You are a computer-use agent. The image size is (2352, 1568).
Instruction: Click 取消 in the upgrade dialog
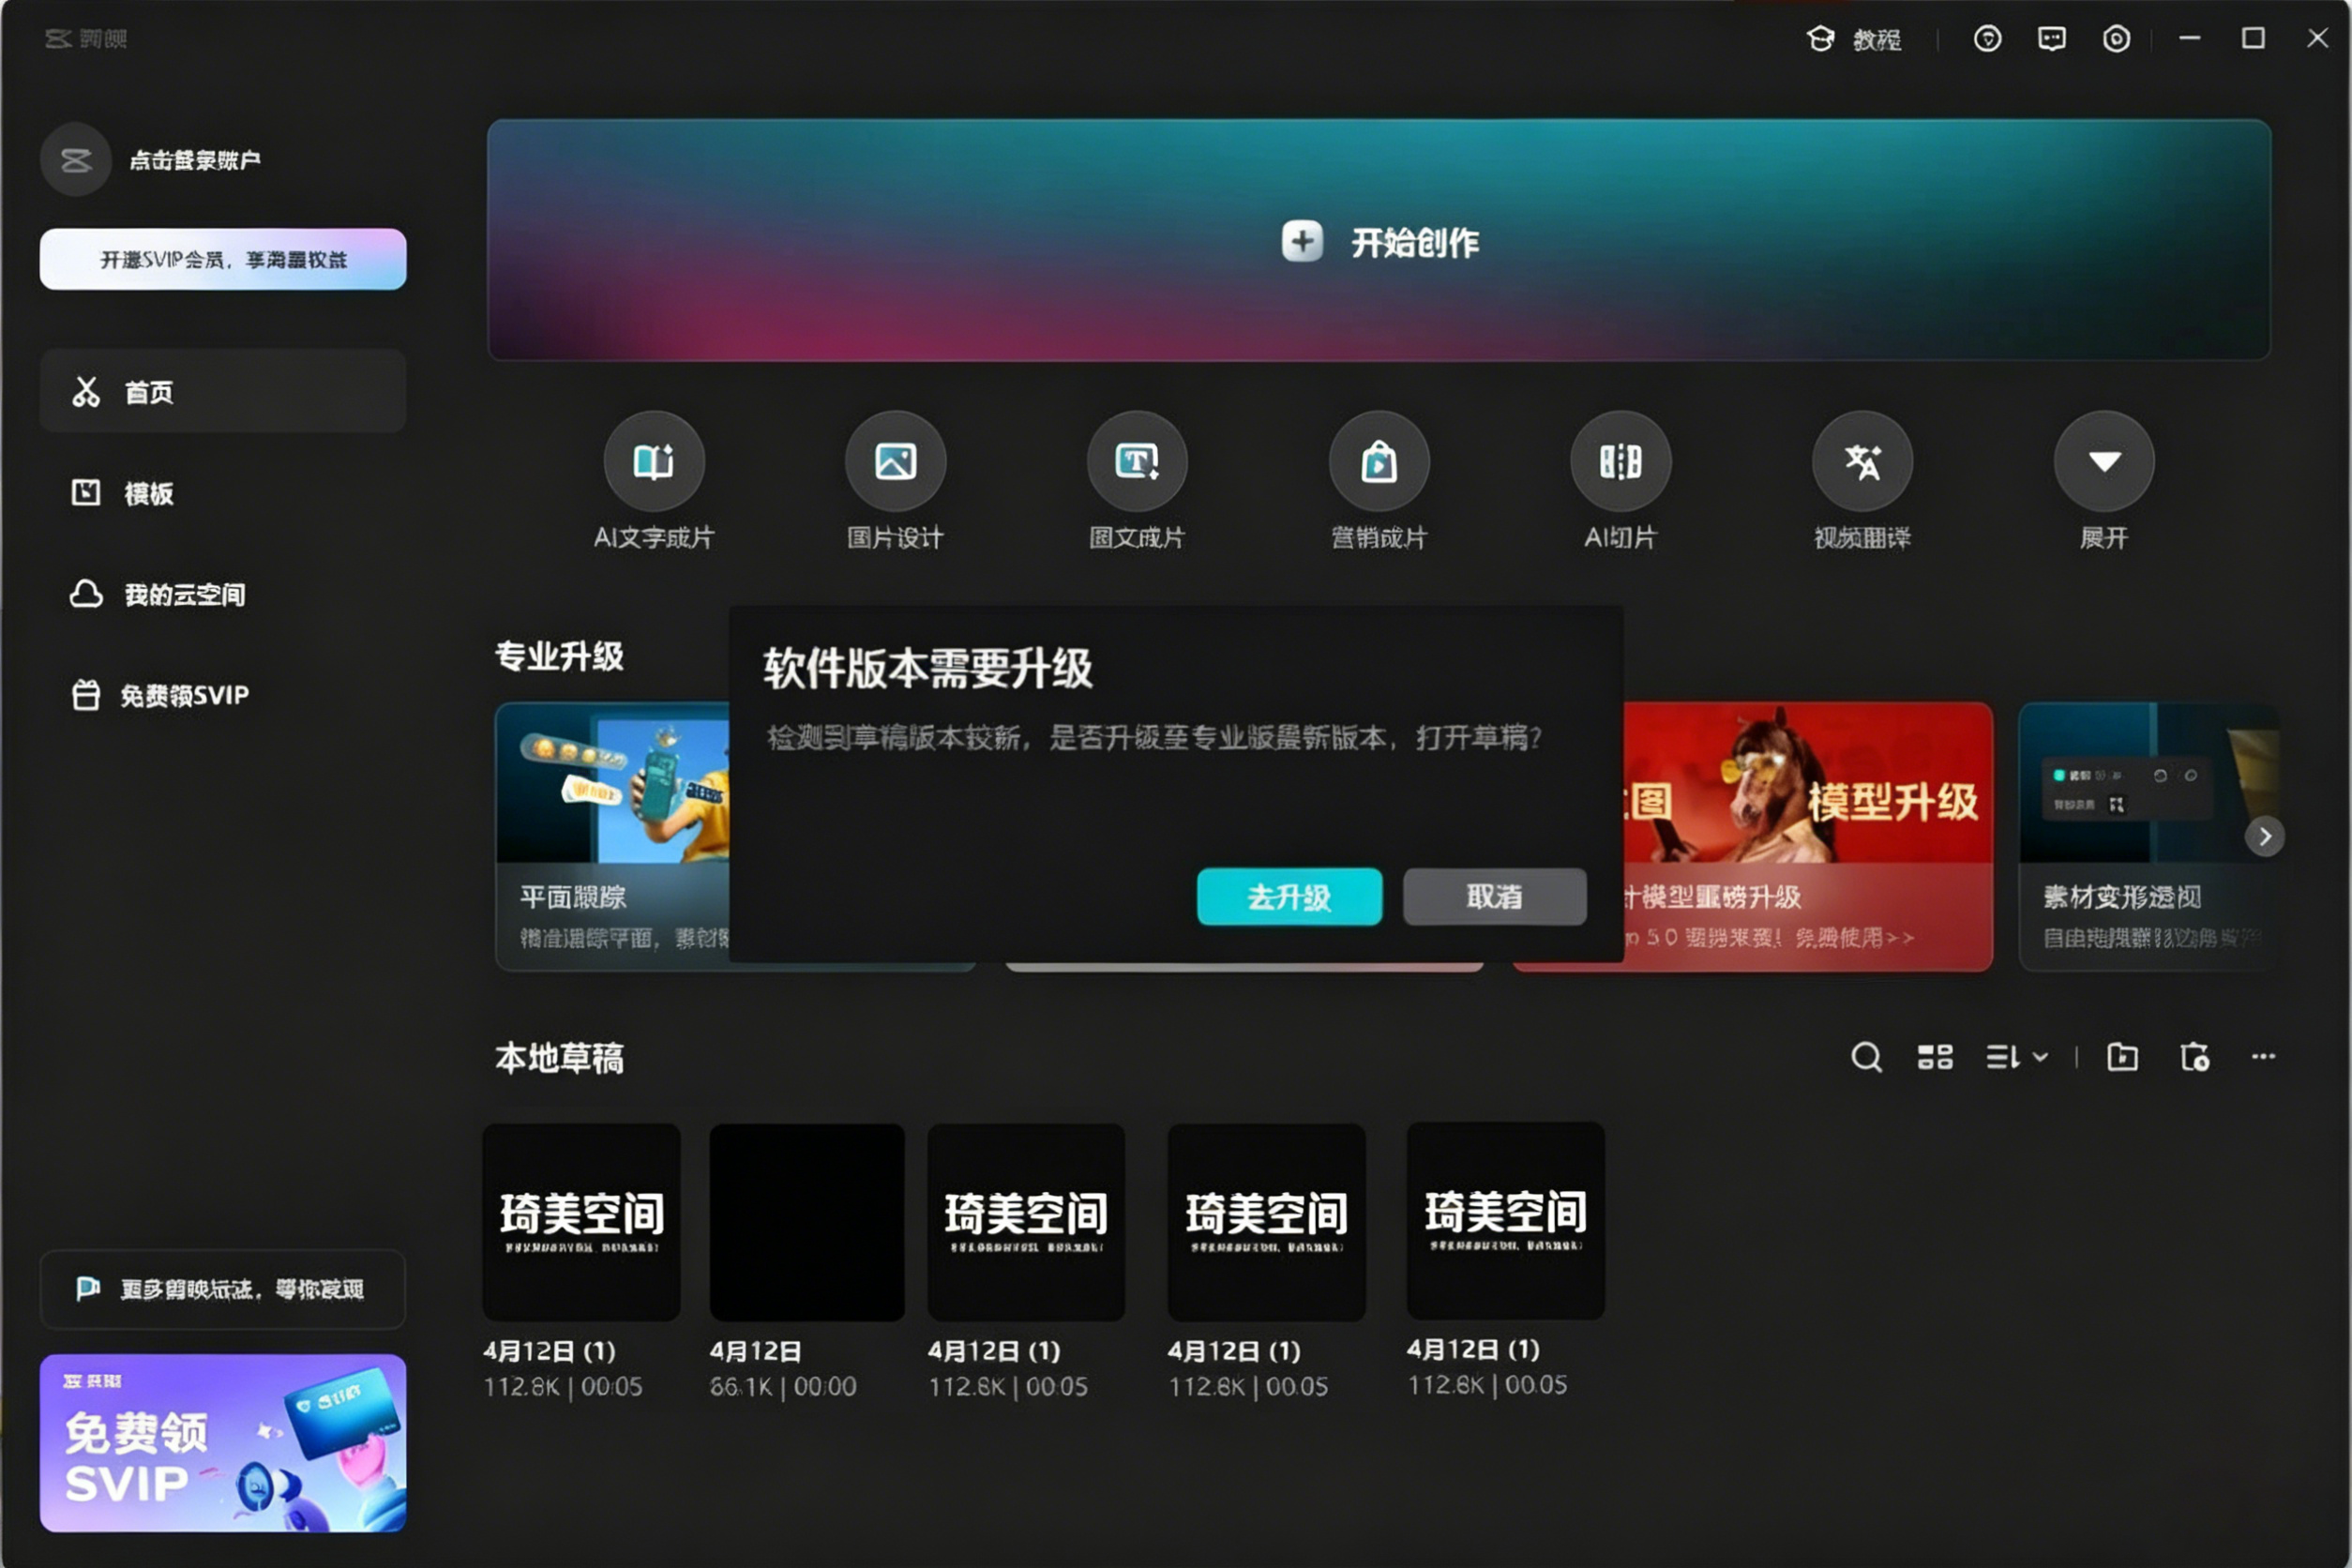(x=1494, y=897)
